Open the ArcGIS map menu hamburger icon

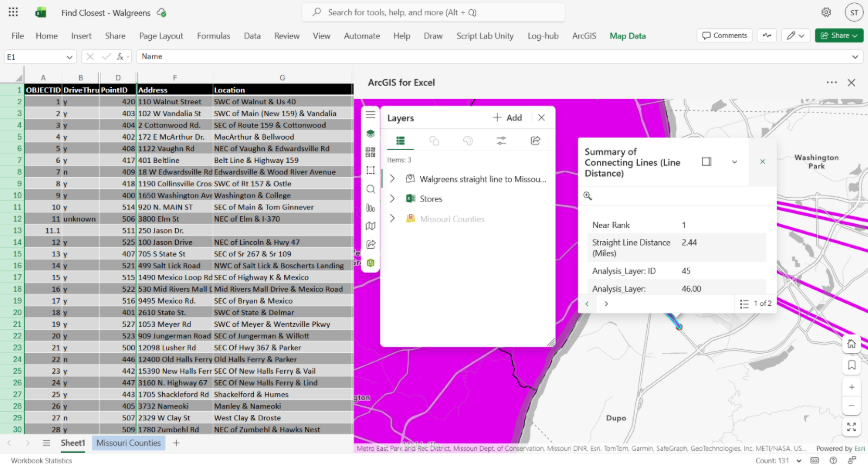click(370, 115)
